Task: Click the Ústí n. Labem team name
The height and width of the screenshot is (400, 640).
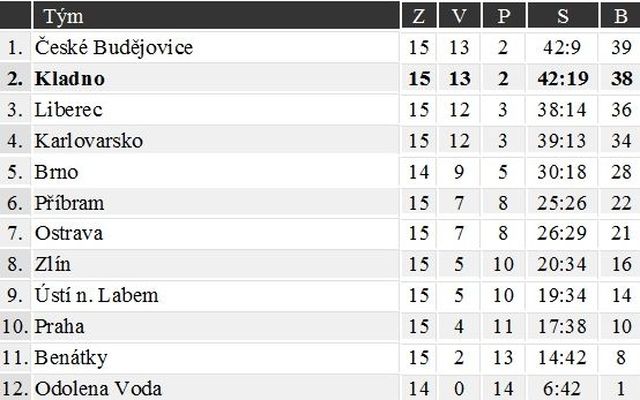Action: [x=96, y=295]
